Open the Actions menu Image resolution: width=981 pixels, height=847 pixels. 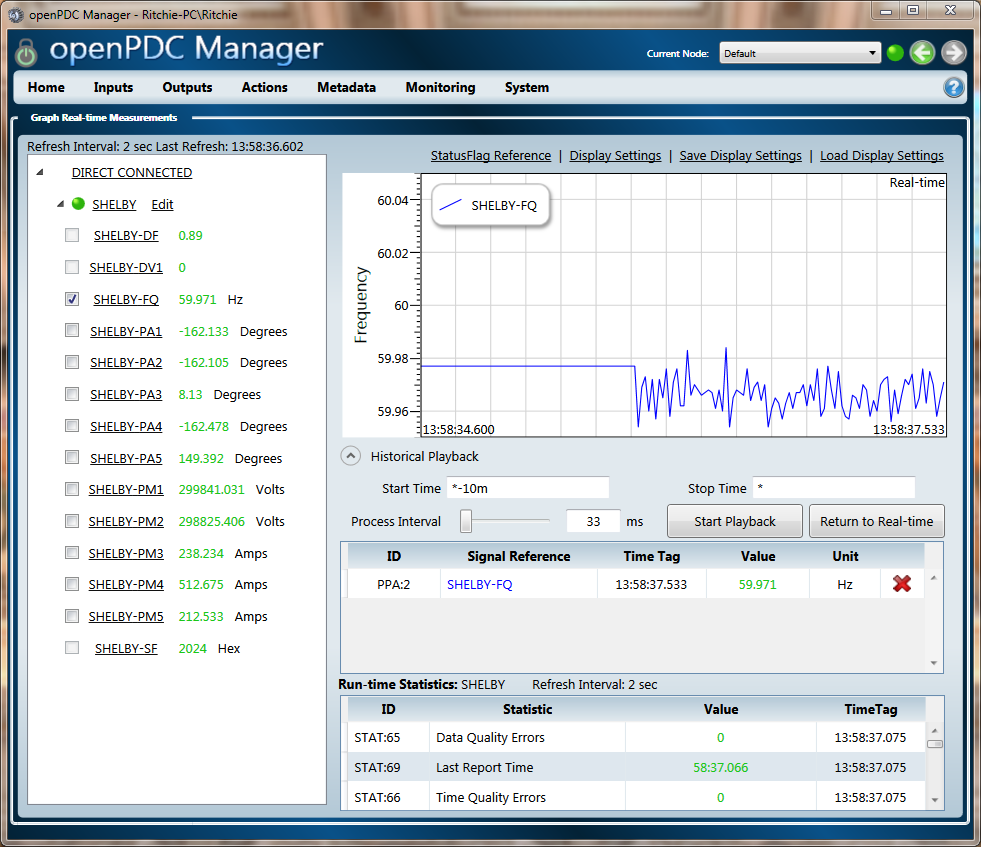coord(265,88)
